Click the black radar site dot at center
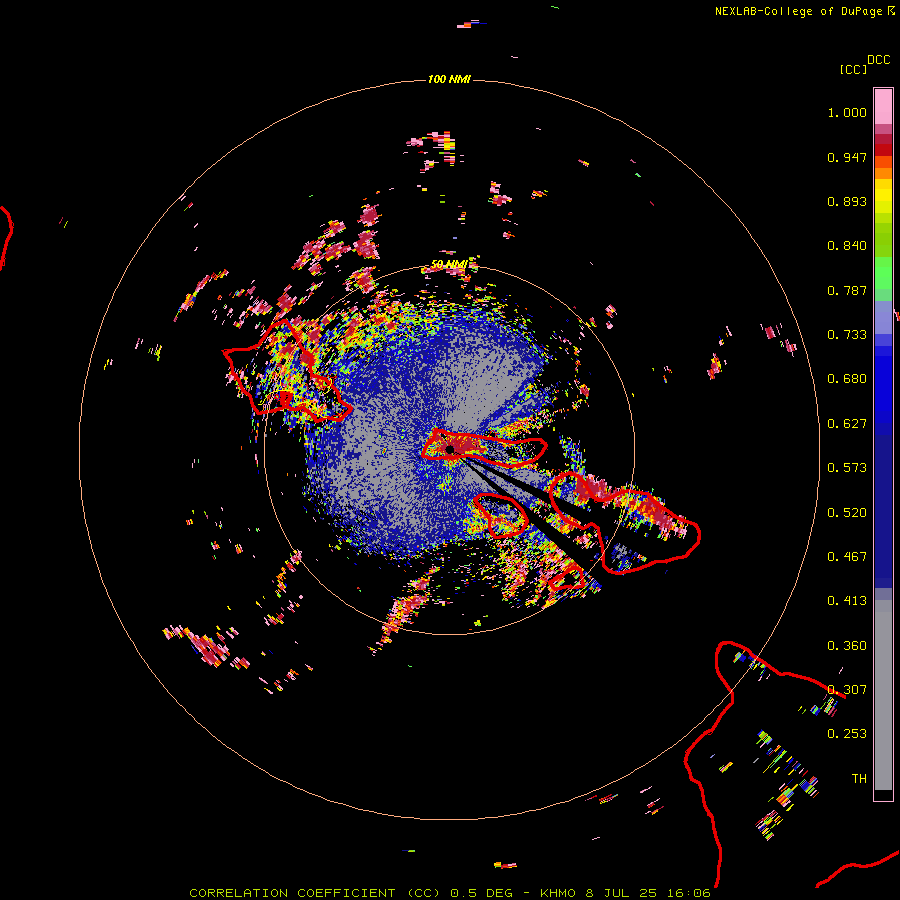The image size is (900, 900). click(450, 449)
